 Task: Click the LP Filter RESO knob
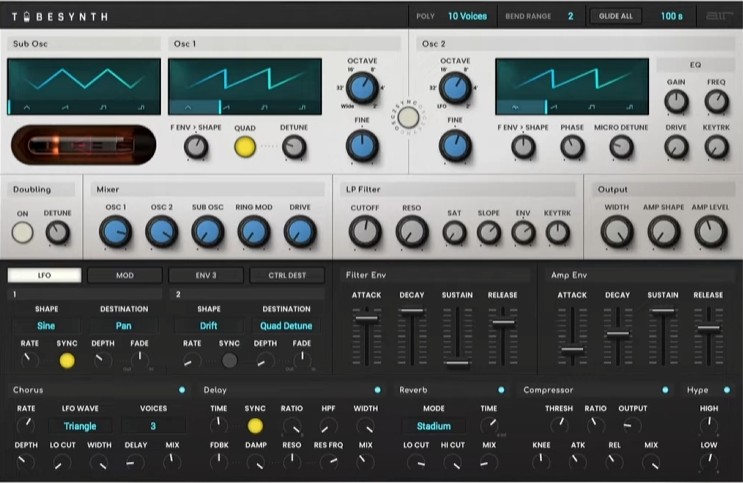point(412,232)
